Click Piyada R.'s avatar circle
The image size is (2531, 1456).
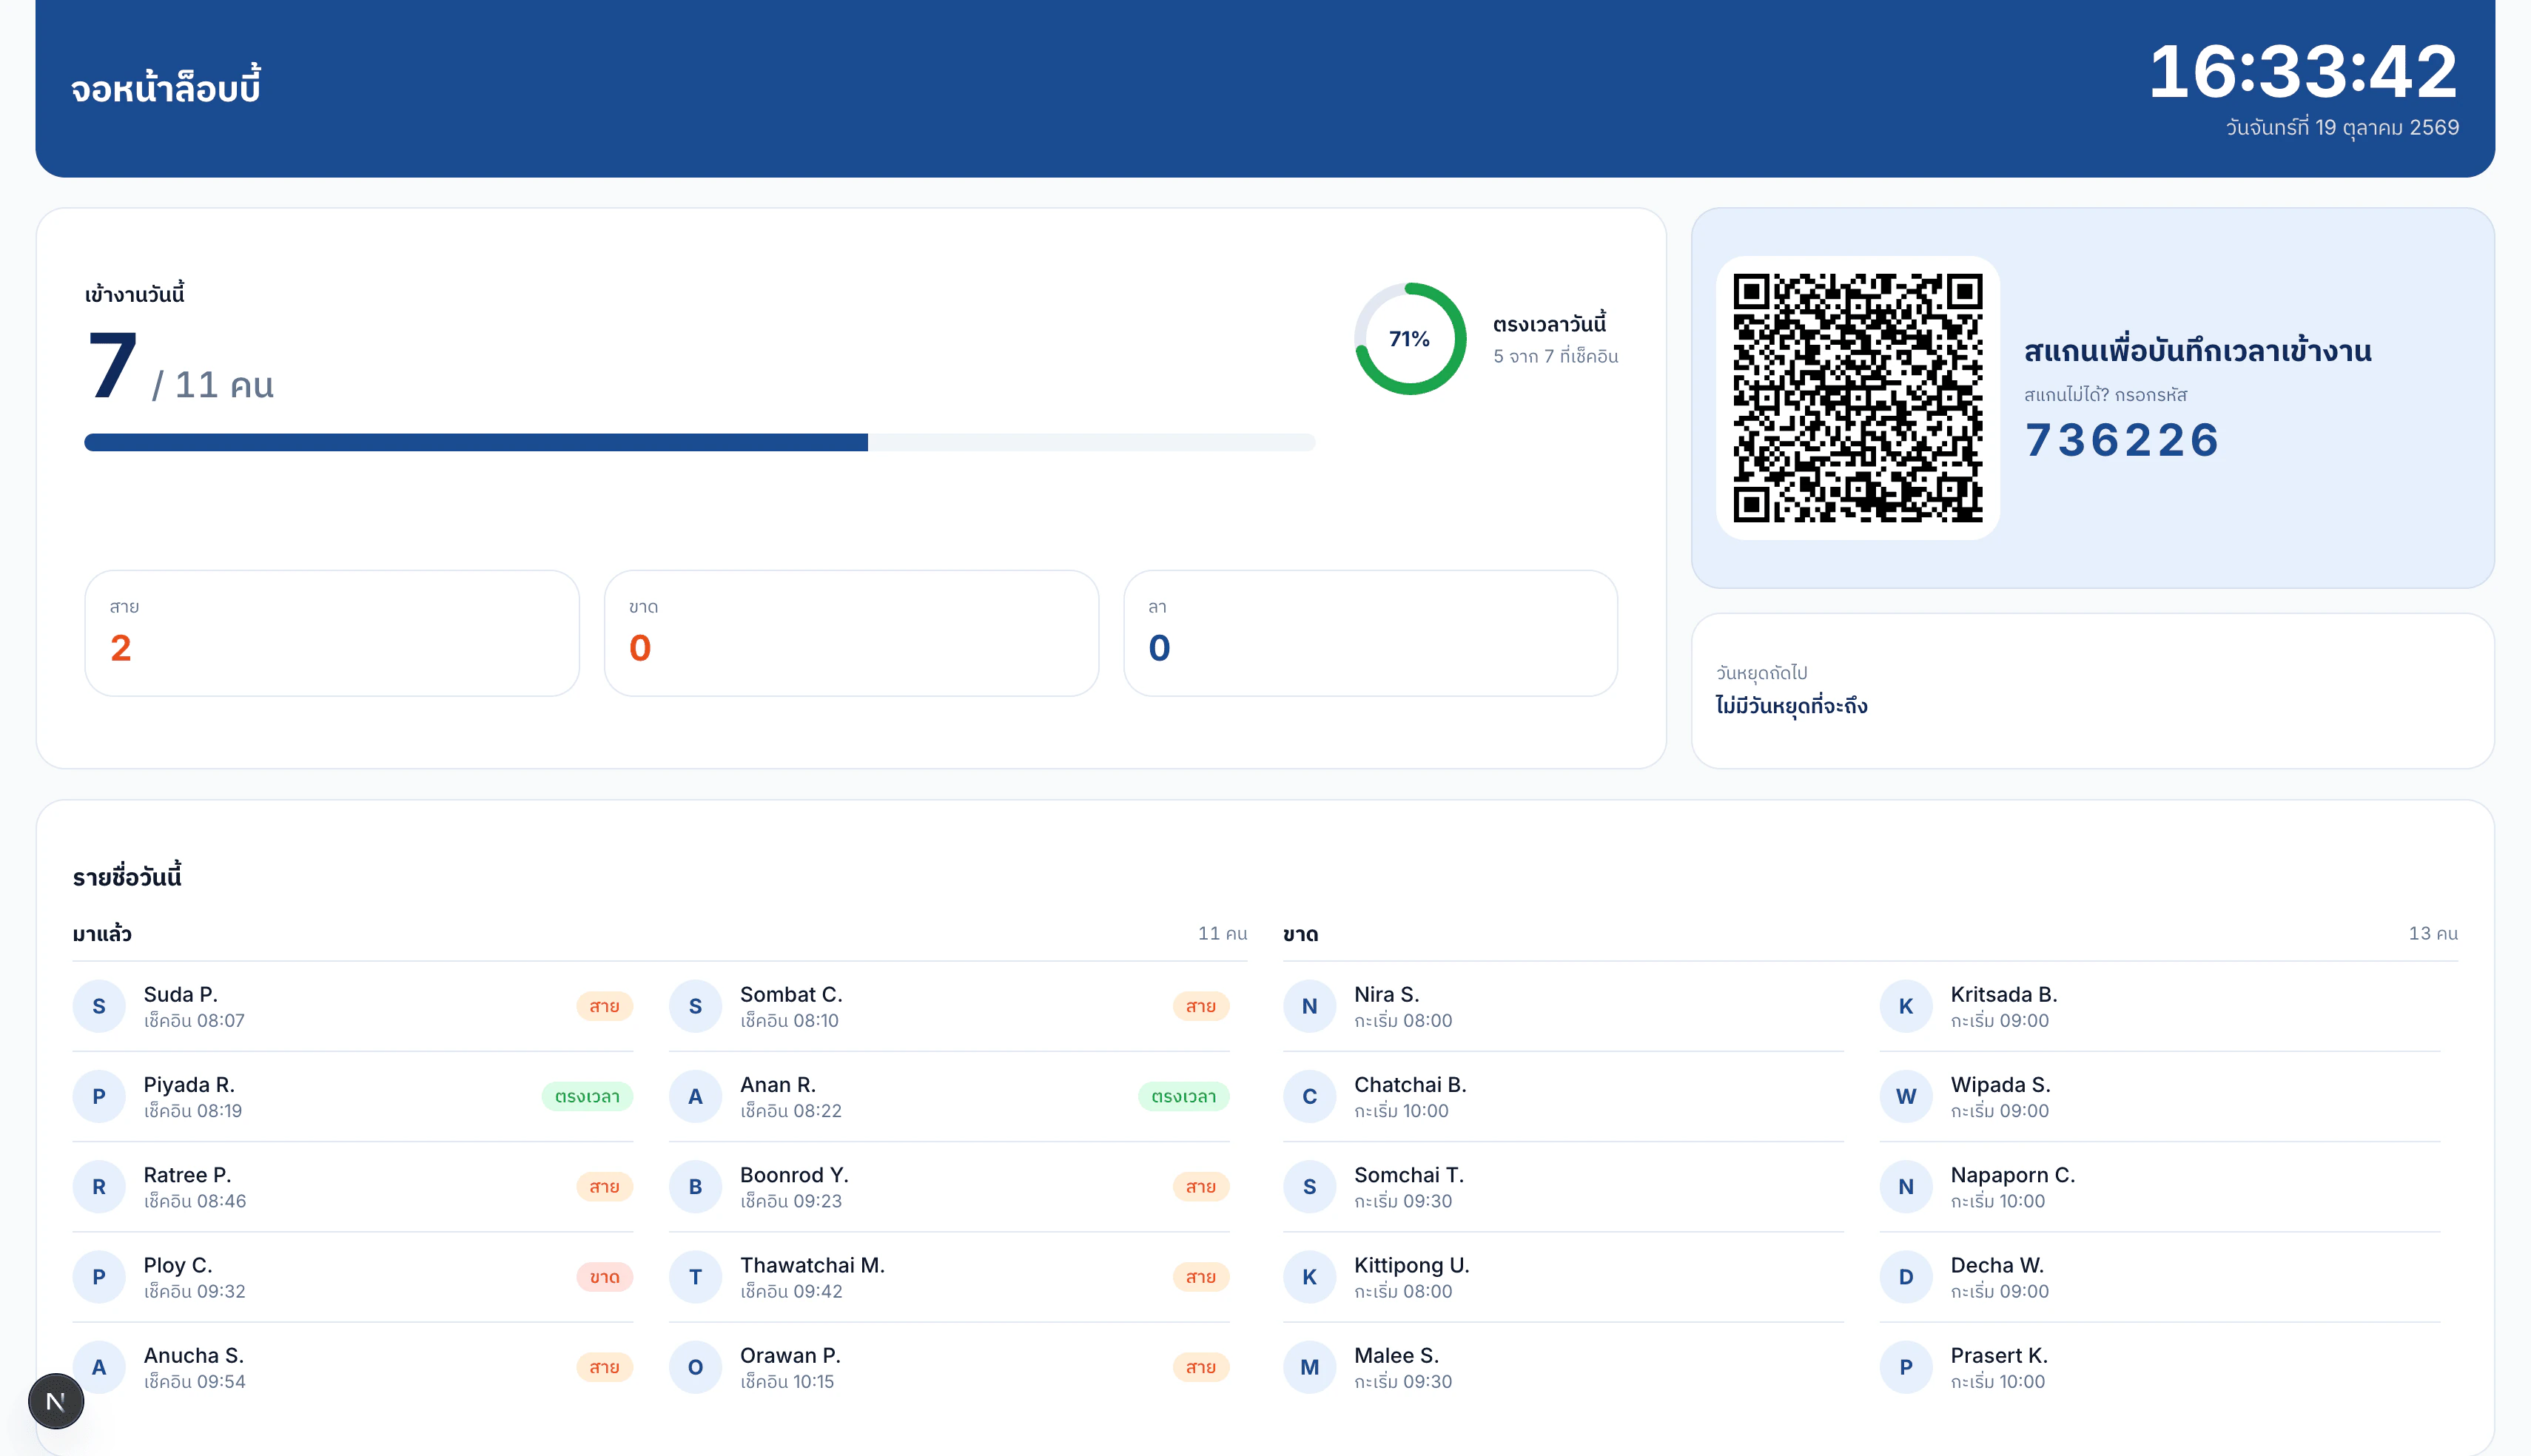click(99, 1096)
